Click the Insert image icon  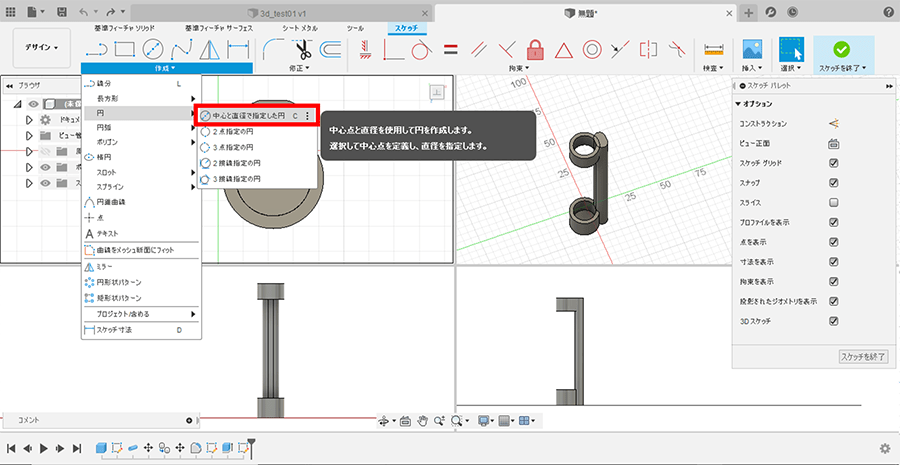(753, 48)
